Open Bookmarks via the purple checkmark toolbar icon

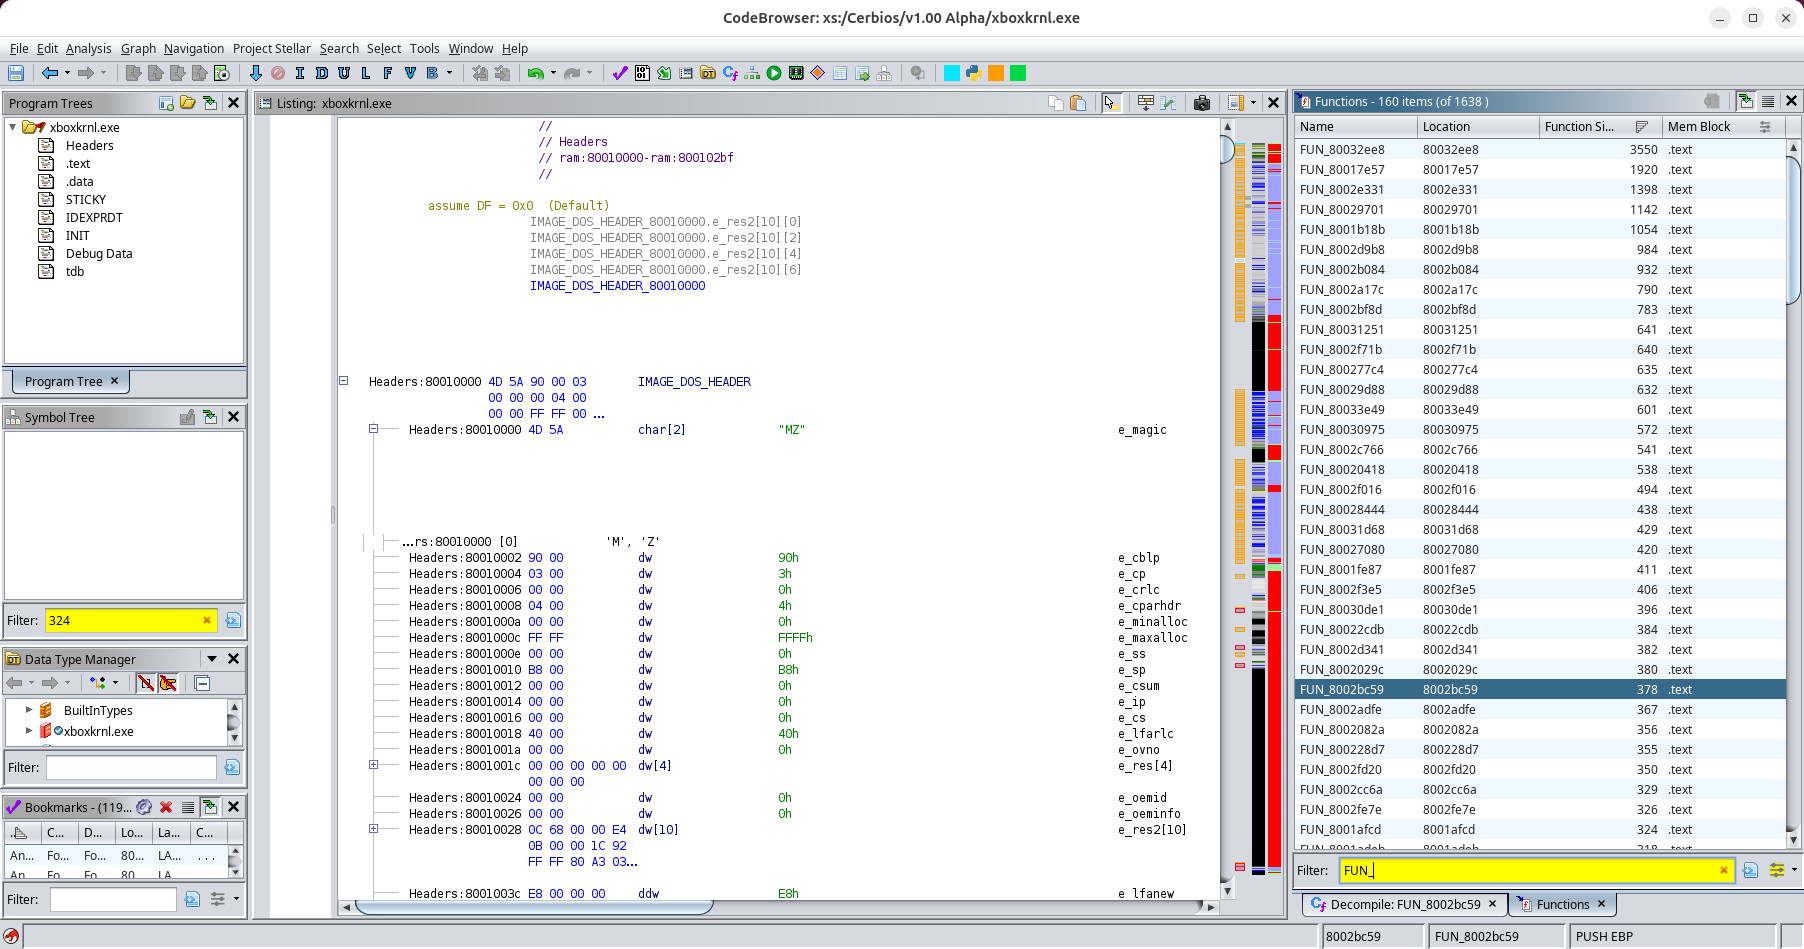click(620, 73)
